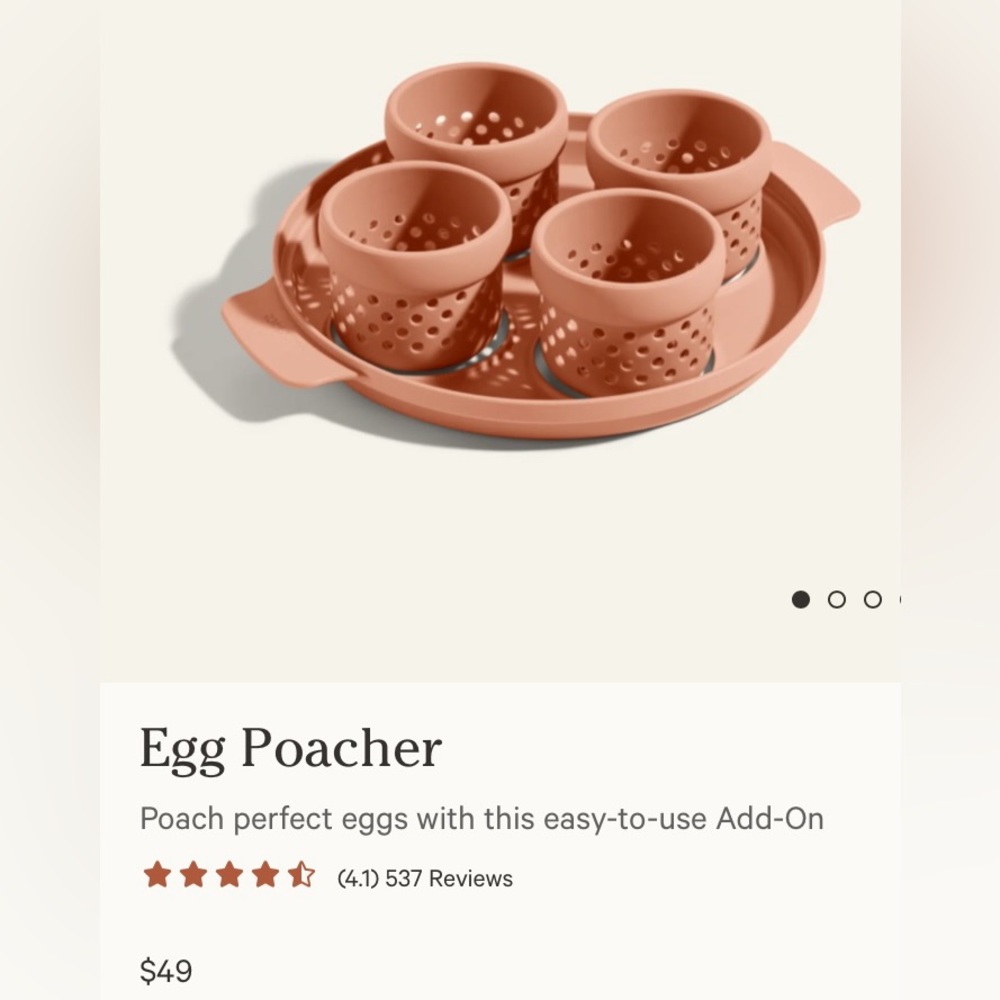The height and width of the screenshot is (1000, 1000).
Task: Click the Egg Poacher product title
Action: (x=292, y=748)
